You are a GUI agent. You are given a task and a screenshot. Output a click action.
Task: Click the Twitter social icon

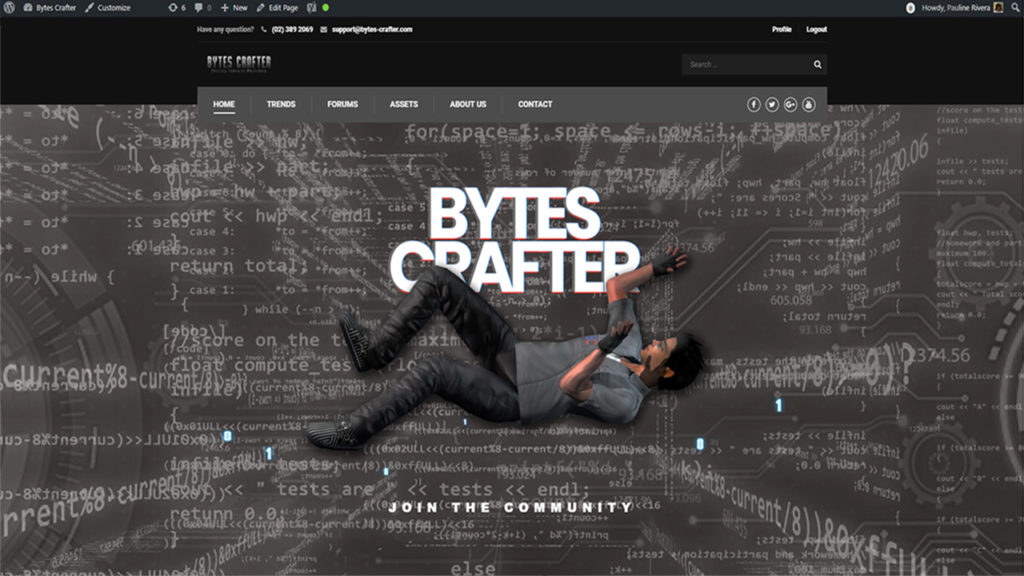(772, 104)
